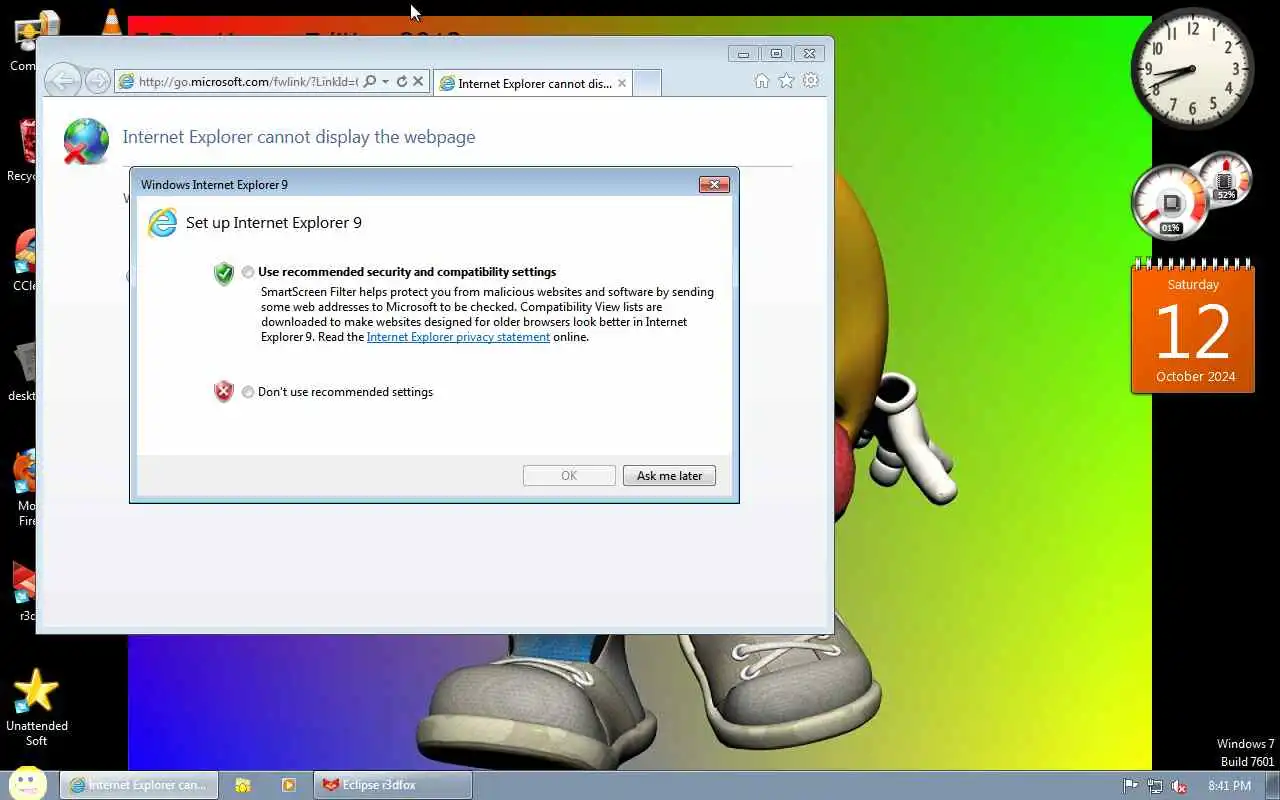This screenshot has width=1280, height=800.
Task: Click the OK button in setup dialog
Action: point(569,476)
